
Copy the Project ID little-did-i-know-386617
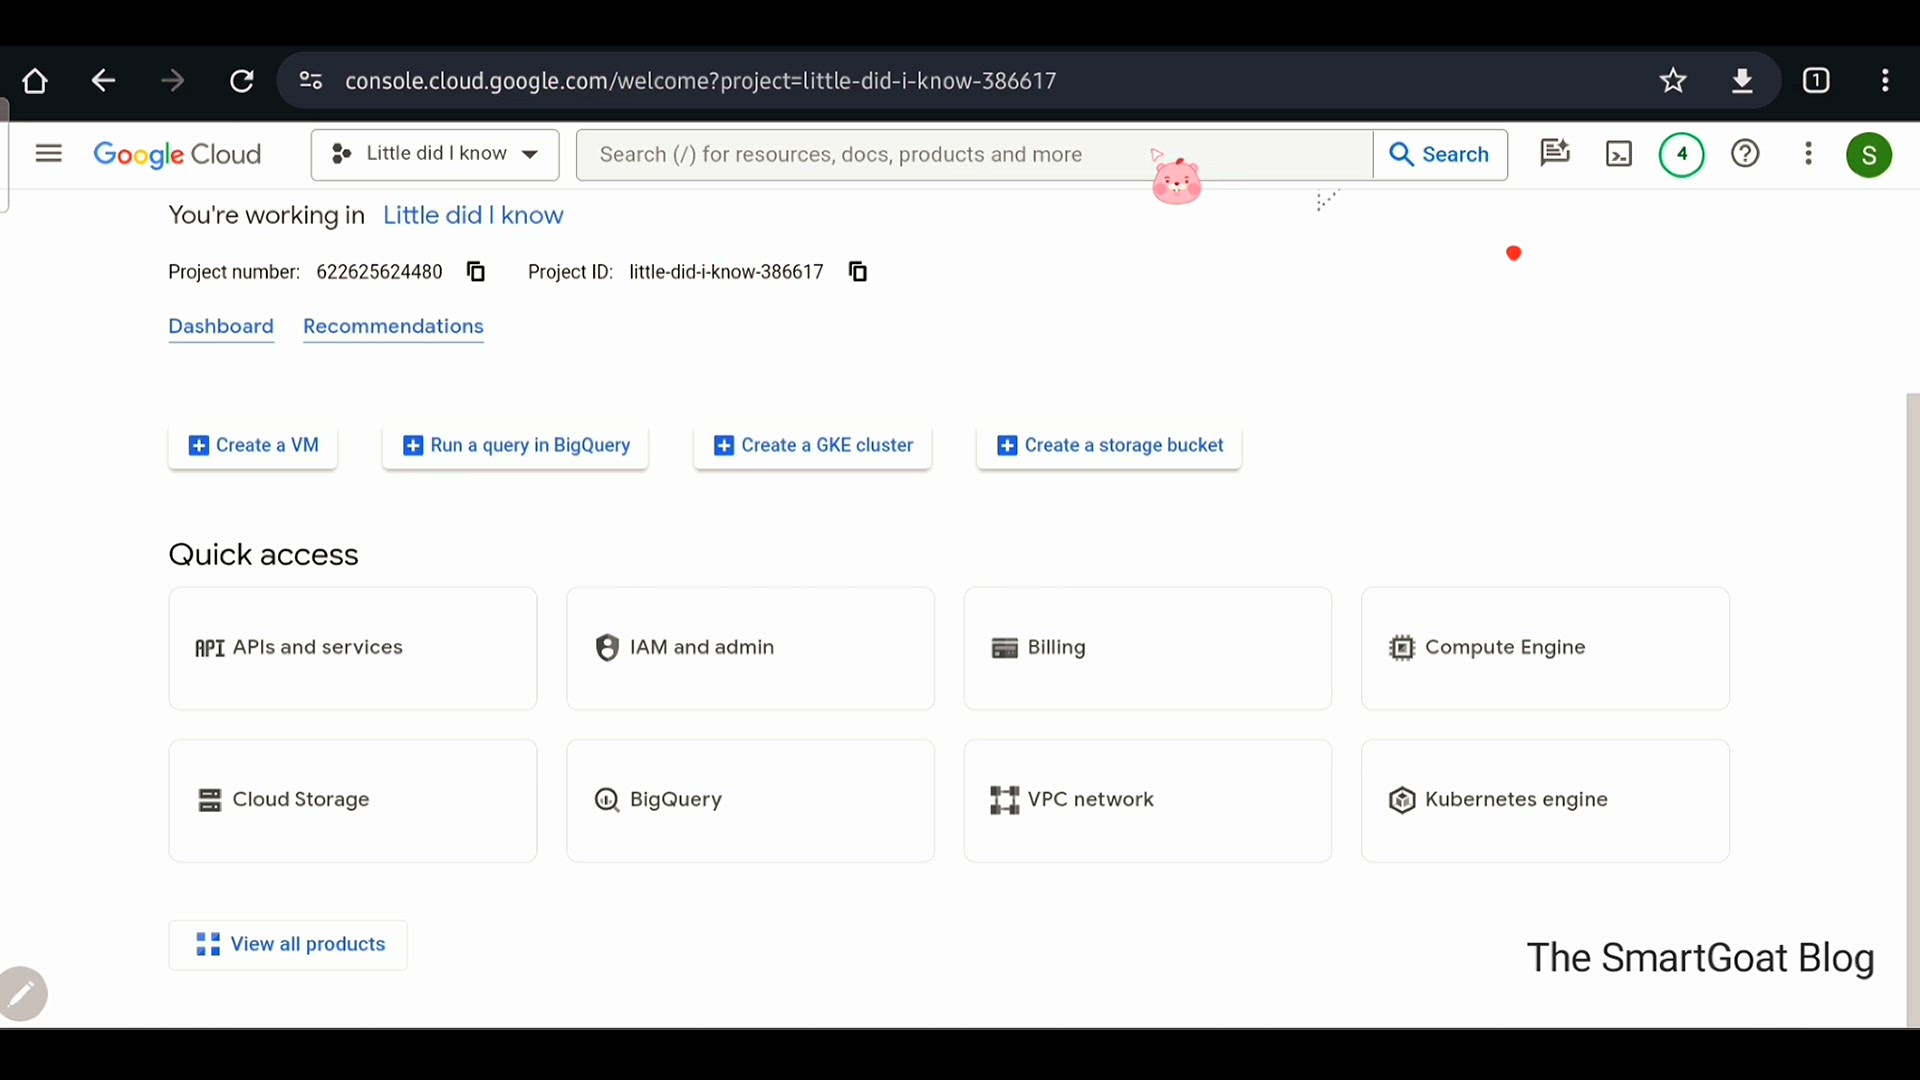(858, 271)
